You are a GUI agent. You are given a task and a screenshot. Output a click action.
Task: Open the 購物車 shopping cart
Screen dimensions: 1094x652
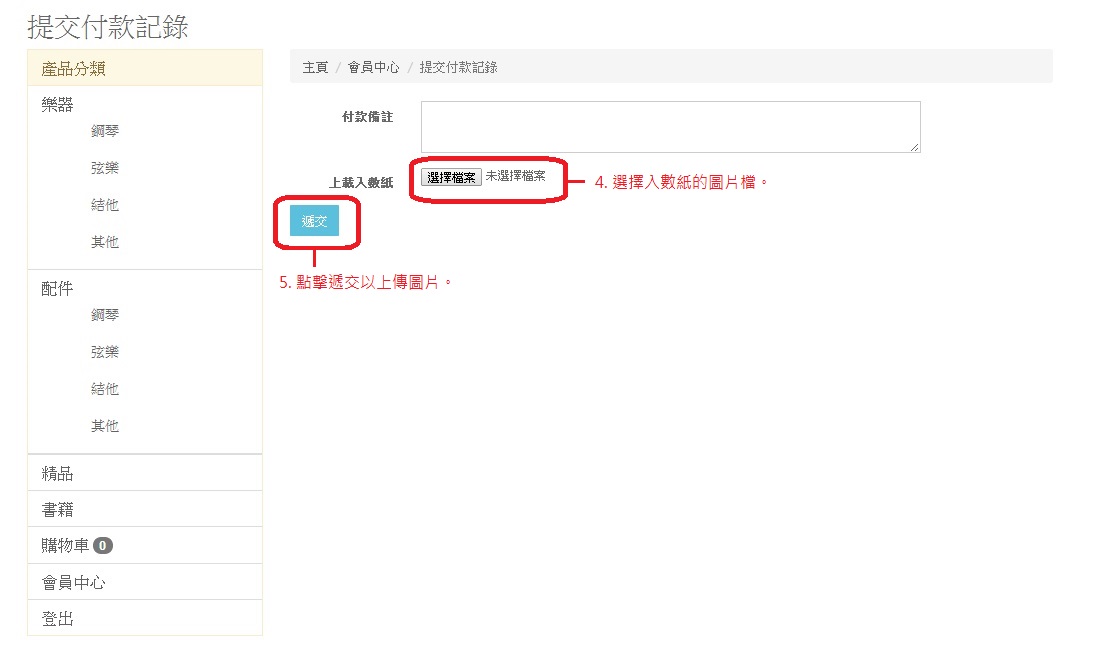66,545
